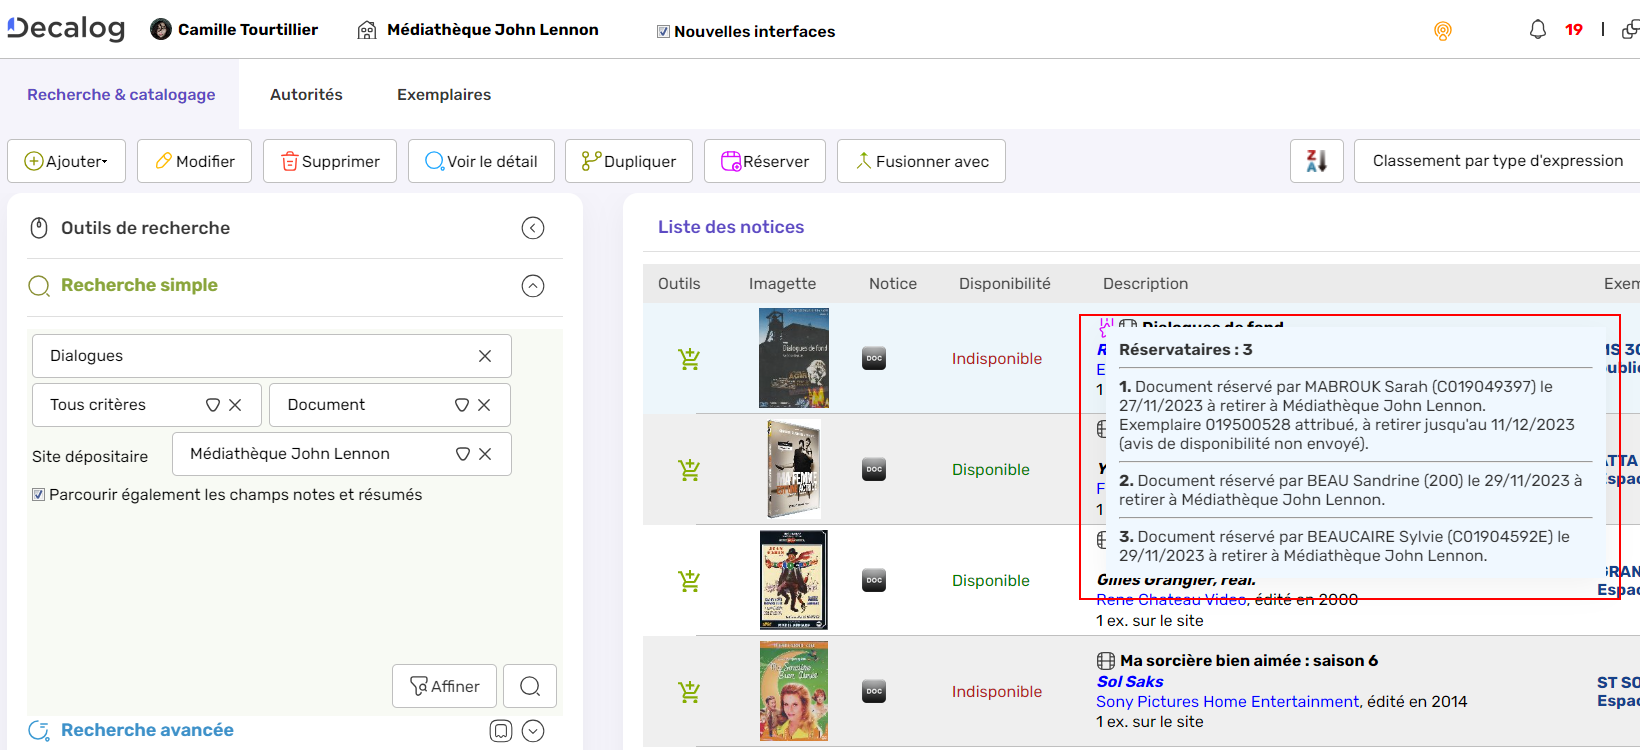Click the magnifier search button beside Affiner

pyautogui.click(x=530, y=686)
